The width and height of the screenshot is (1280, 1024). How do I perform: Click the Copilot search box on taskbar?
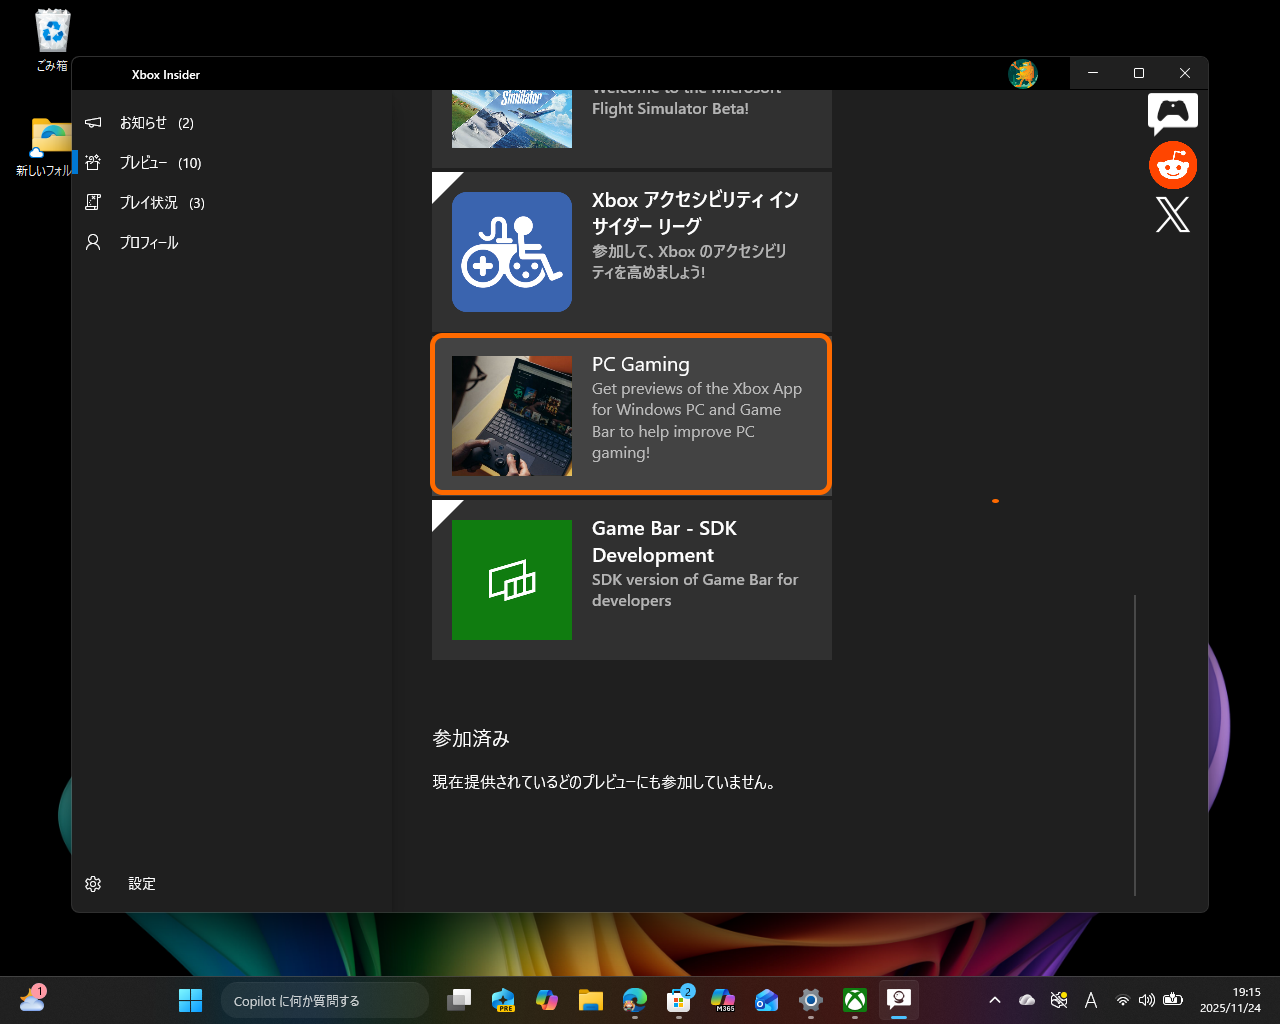click(324, 1000)
